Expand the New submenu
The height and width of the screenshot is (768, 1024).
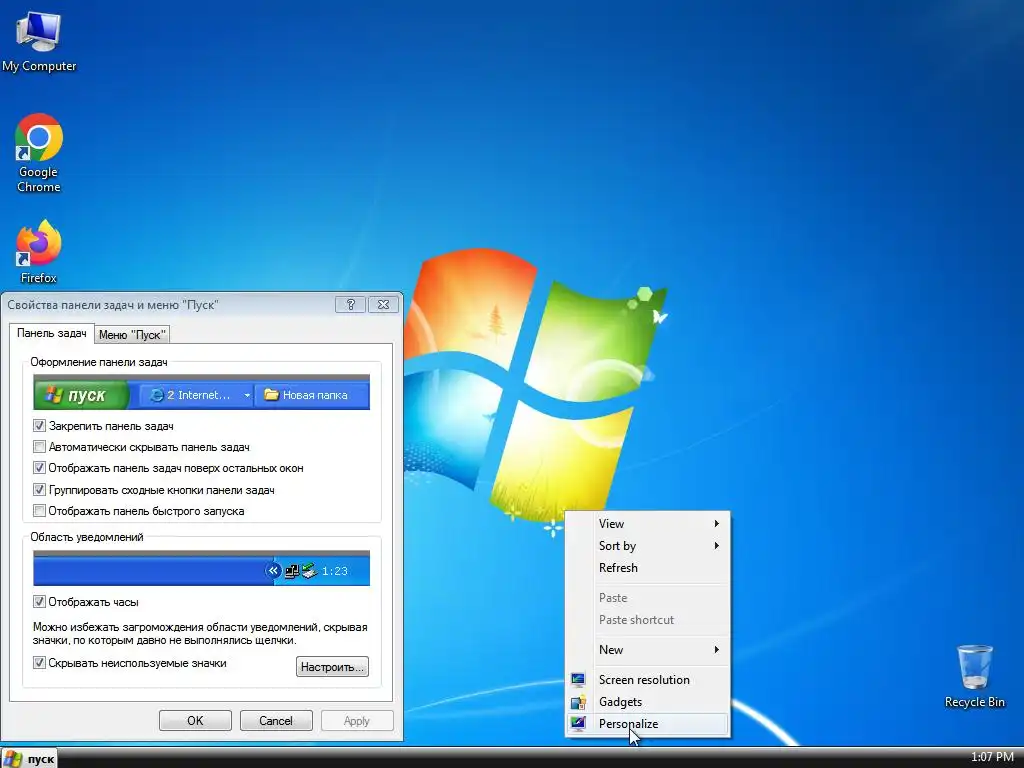pyautogui.click(x=647, y=650)
